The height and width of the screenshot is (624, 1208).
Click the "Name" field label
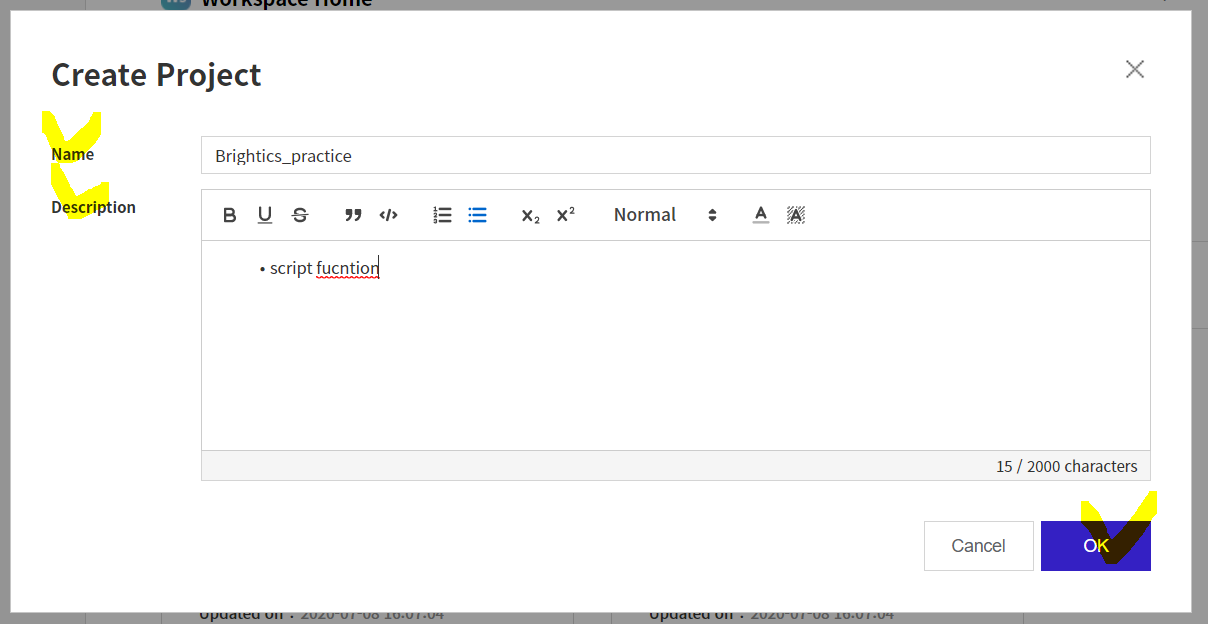point(73,154)
